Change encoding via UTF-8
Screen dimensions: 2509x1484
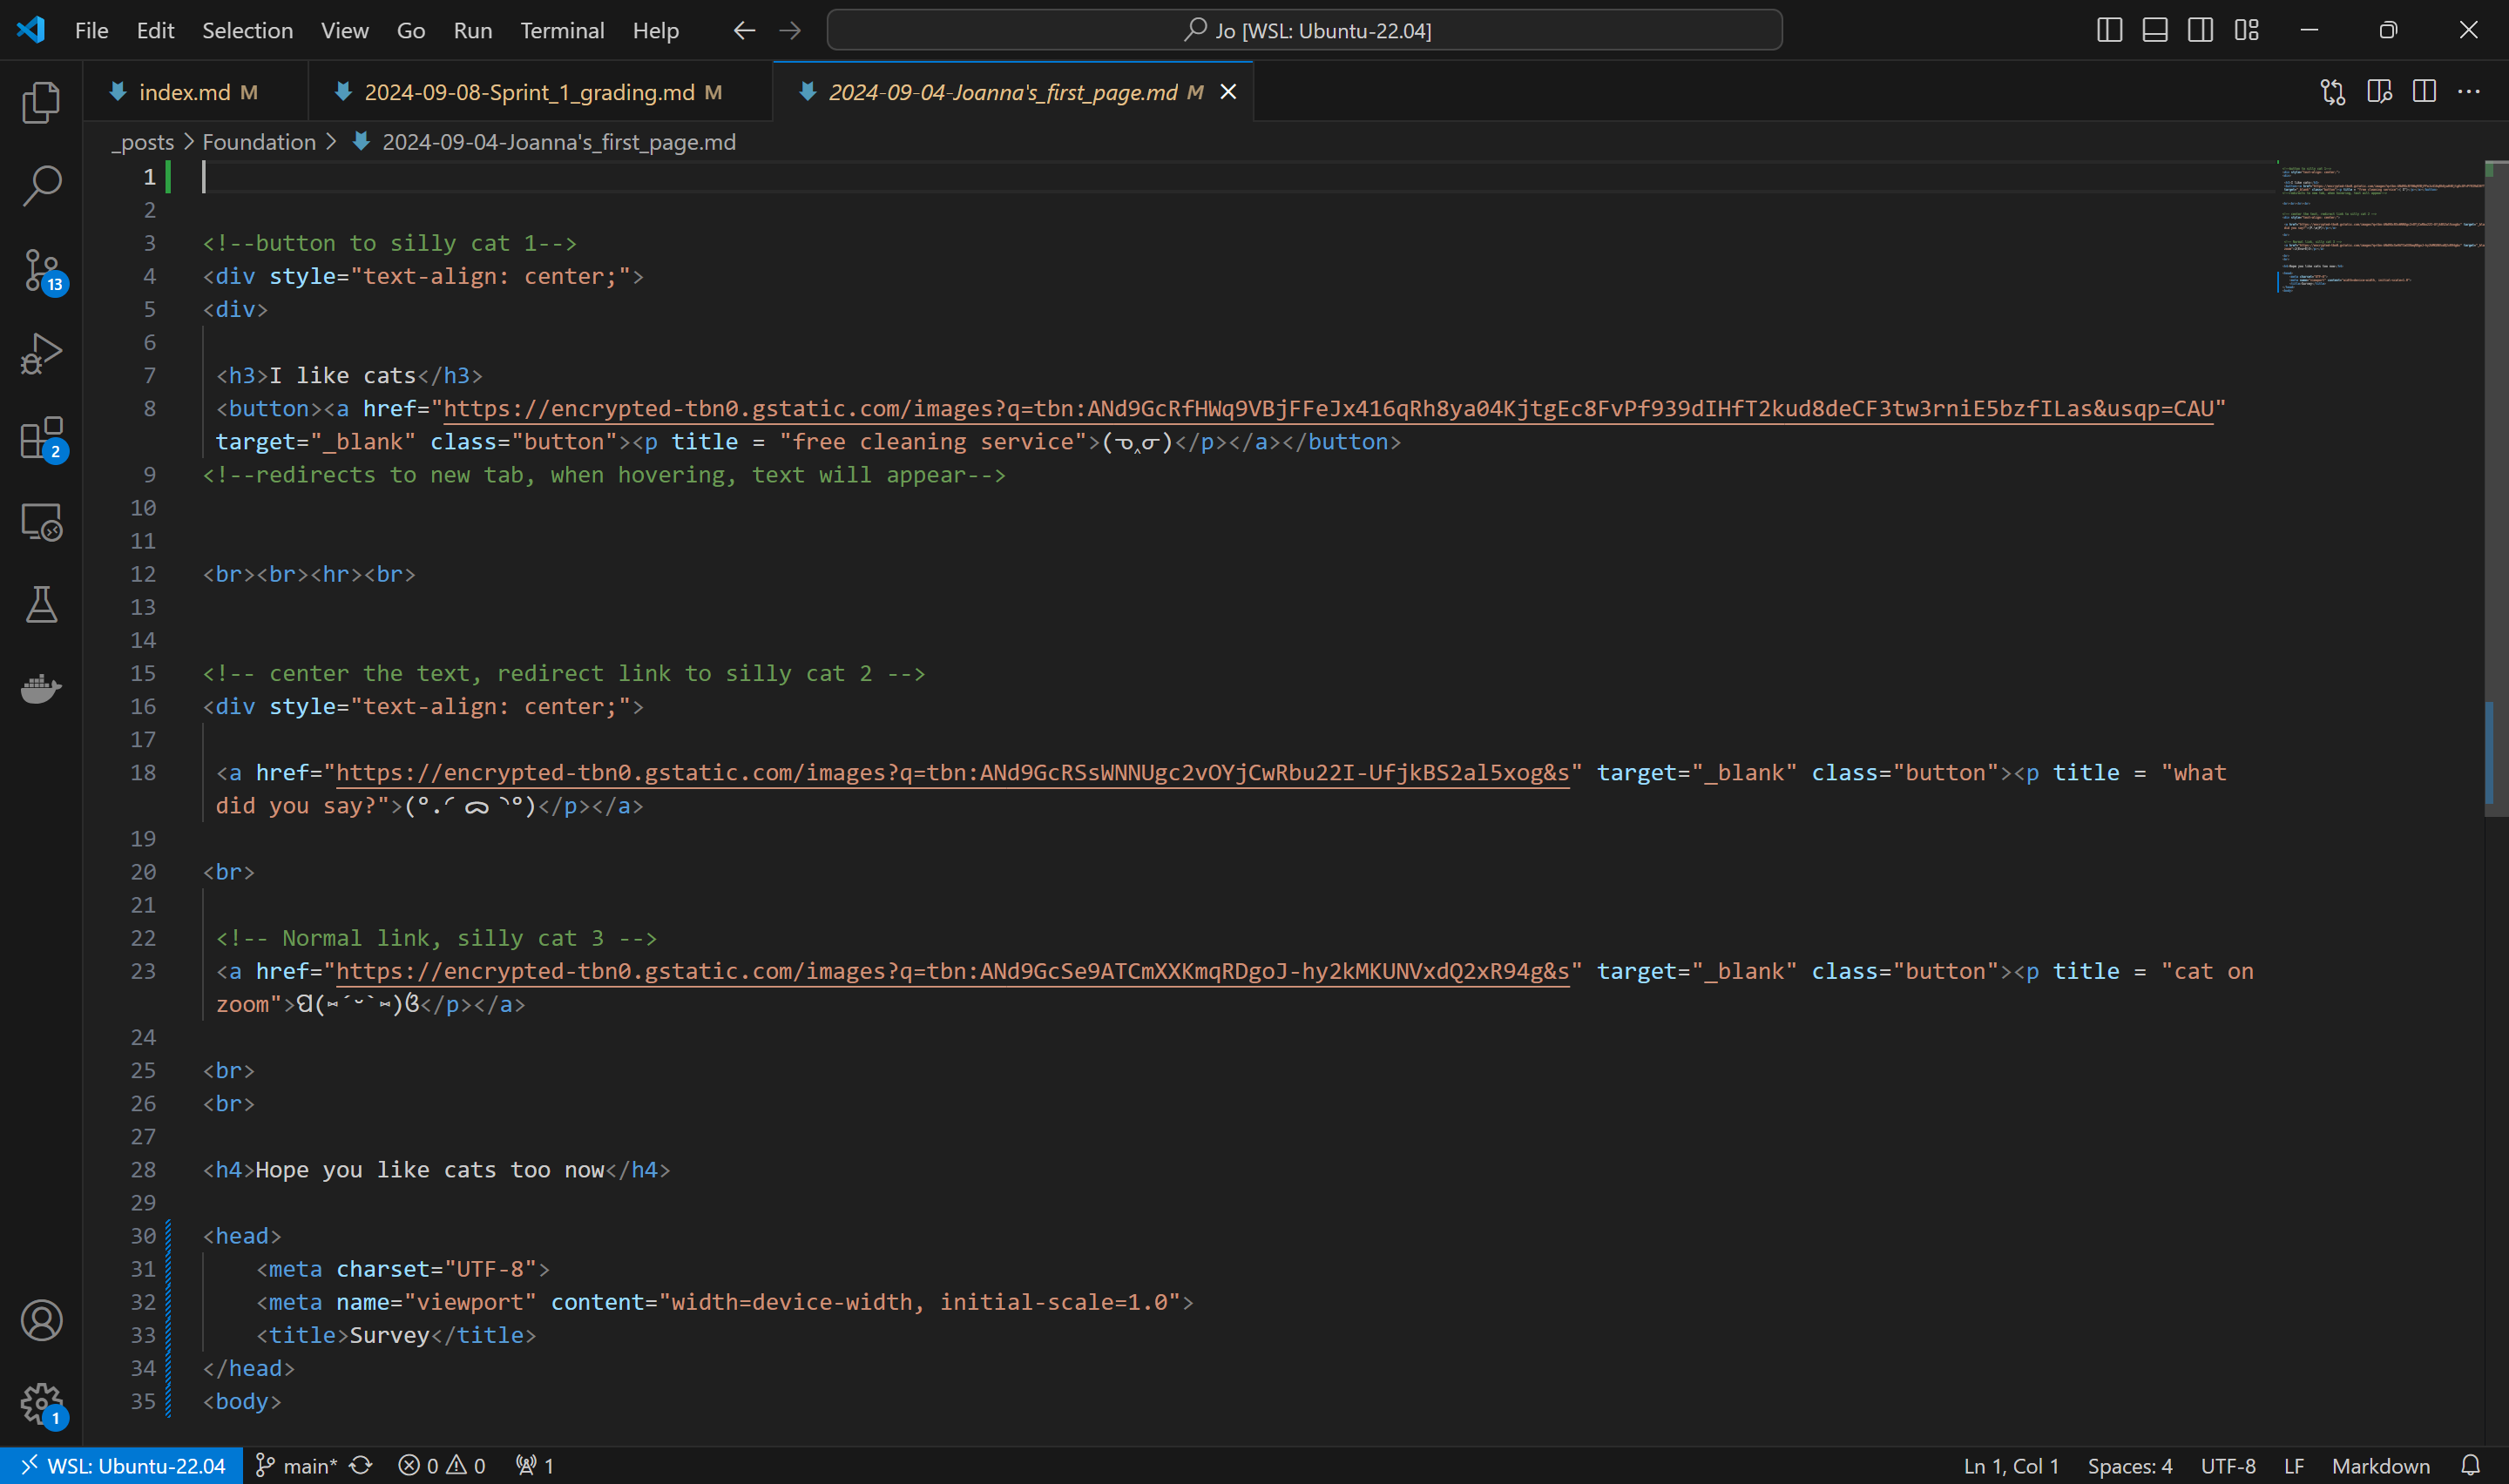pos(2228,1466)
